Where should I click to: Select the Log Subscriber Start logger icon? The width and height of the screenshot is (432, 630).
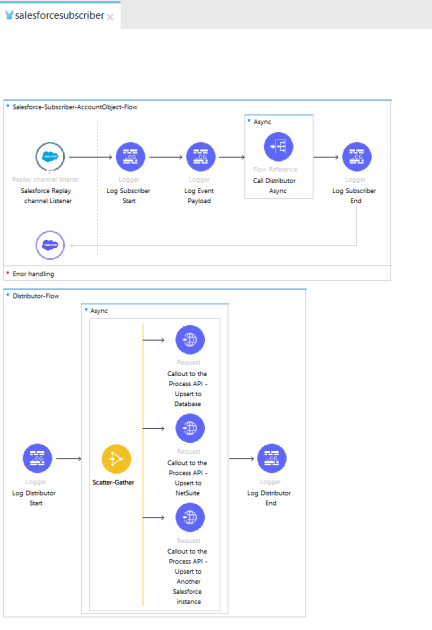point(130,157)
